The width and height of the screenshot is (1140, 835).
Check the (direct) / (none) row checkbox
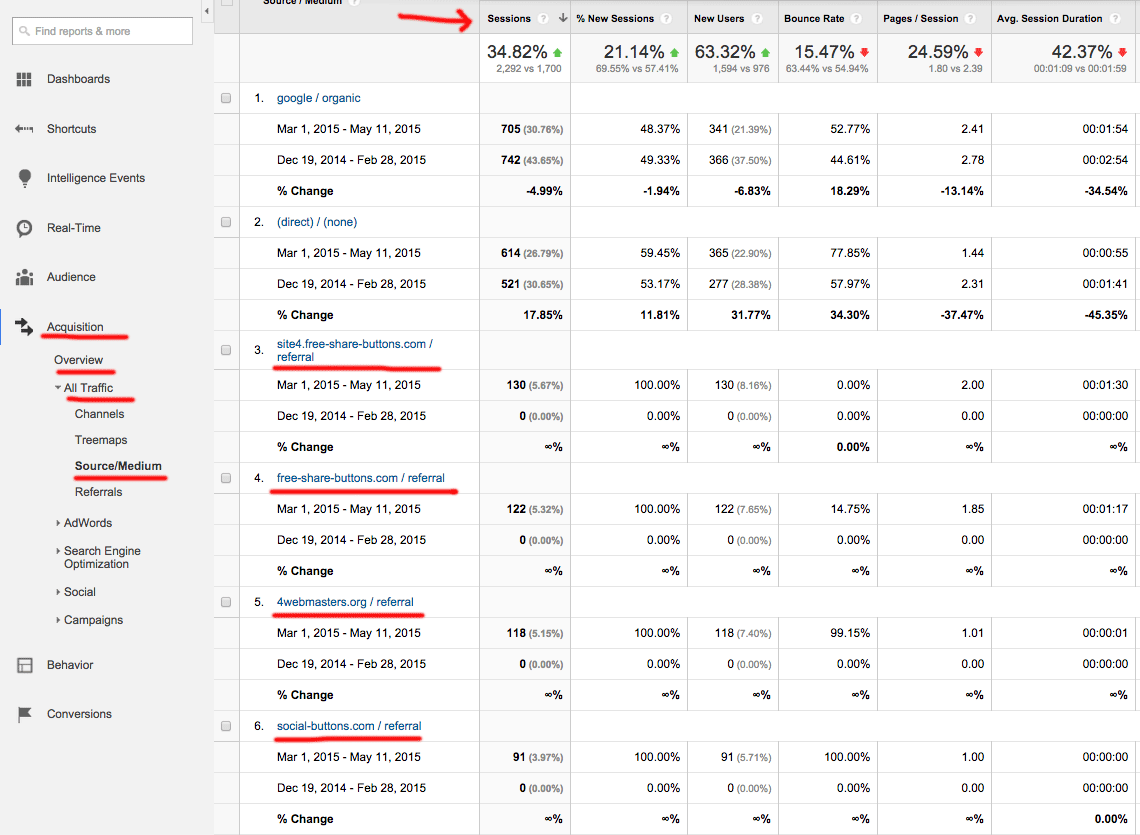(x=226, y=222)
